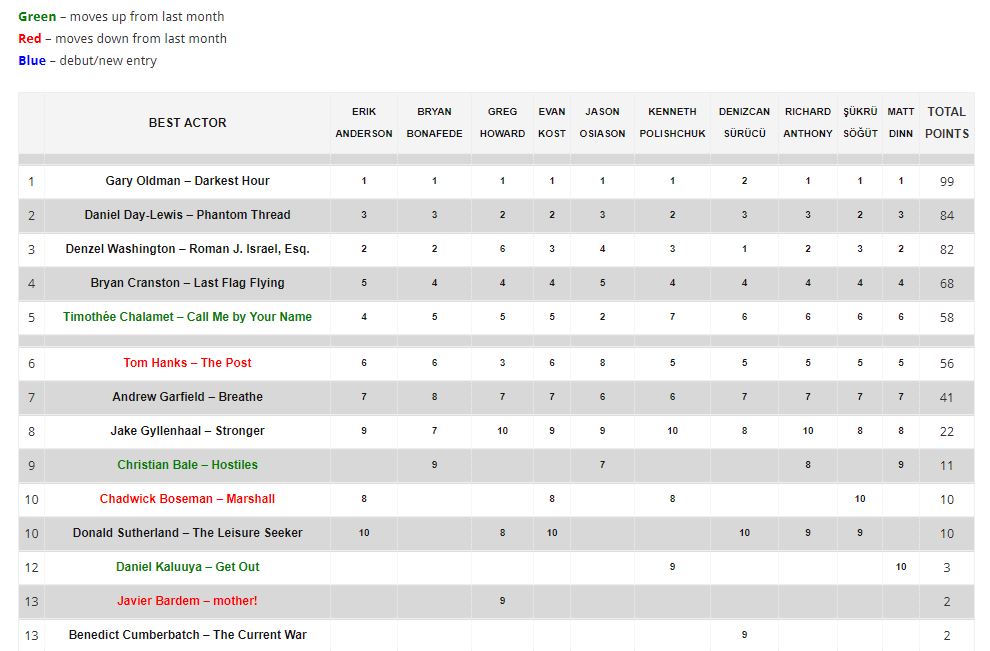The height and width of the screenshot is (651, 990).
Task: Click Erik Anderson's vote in Bryan Cranston row
Action: [364, 283]
